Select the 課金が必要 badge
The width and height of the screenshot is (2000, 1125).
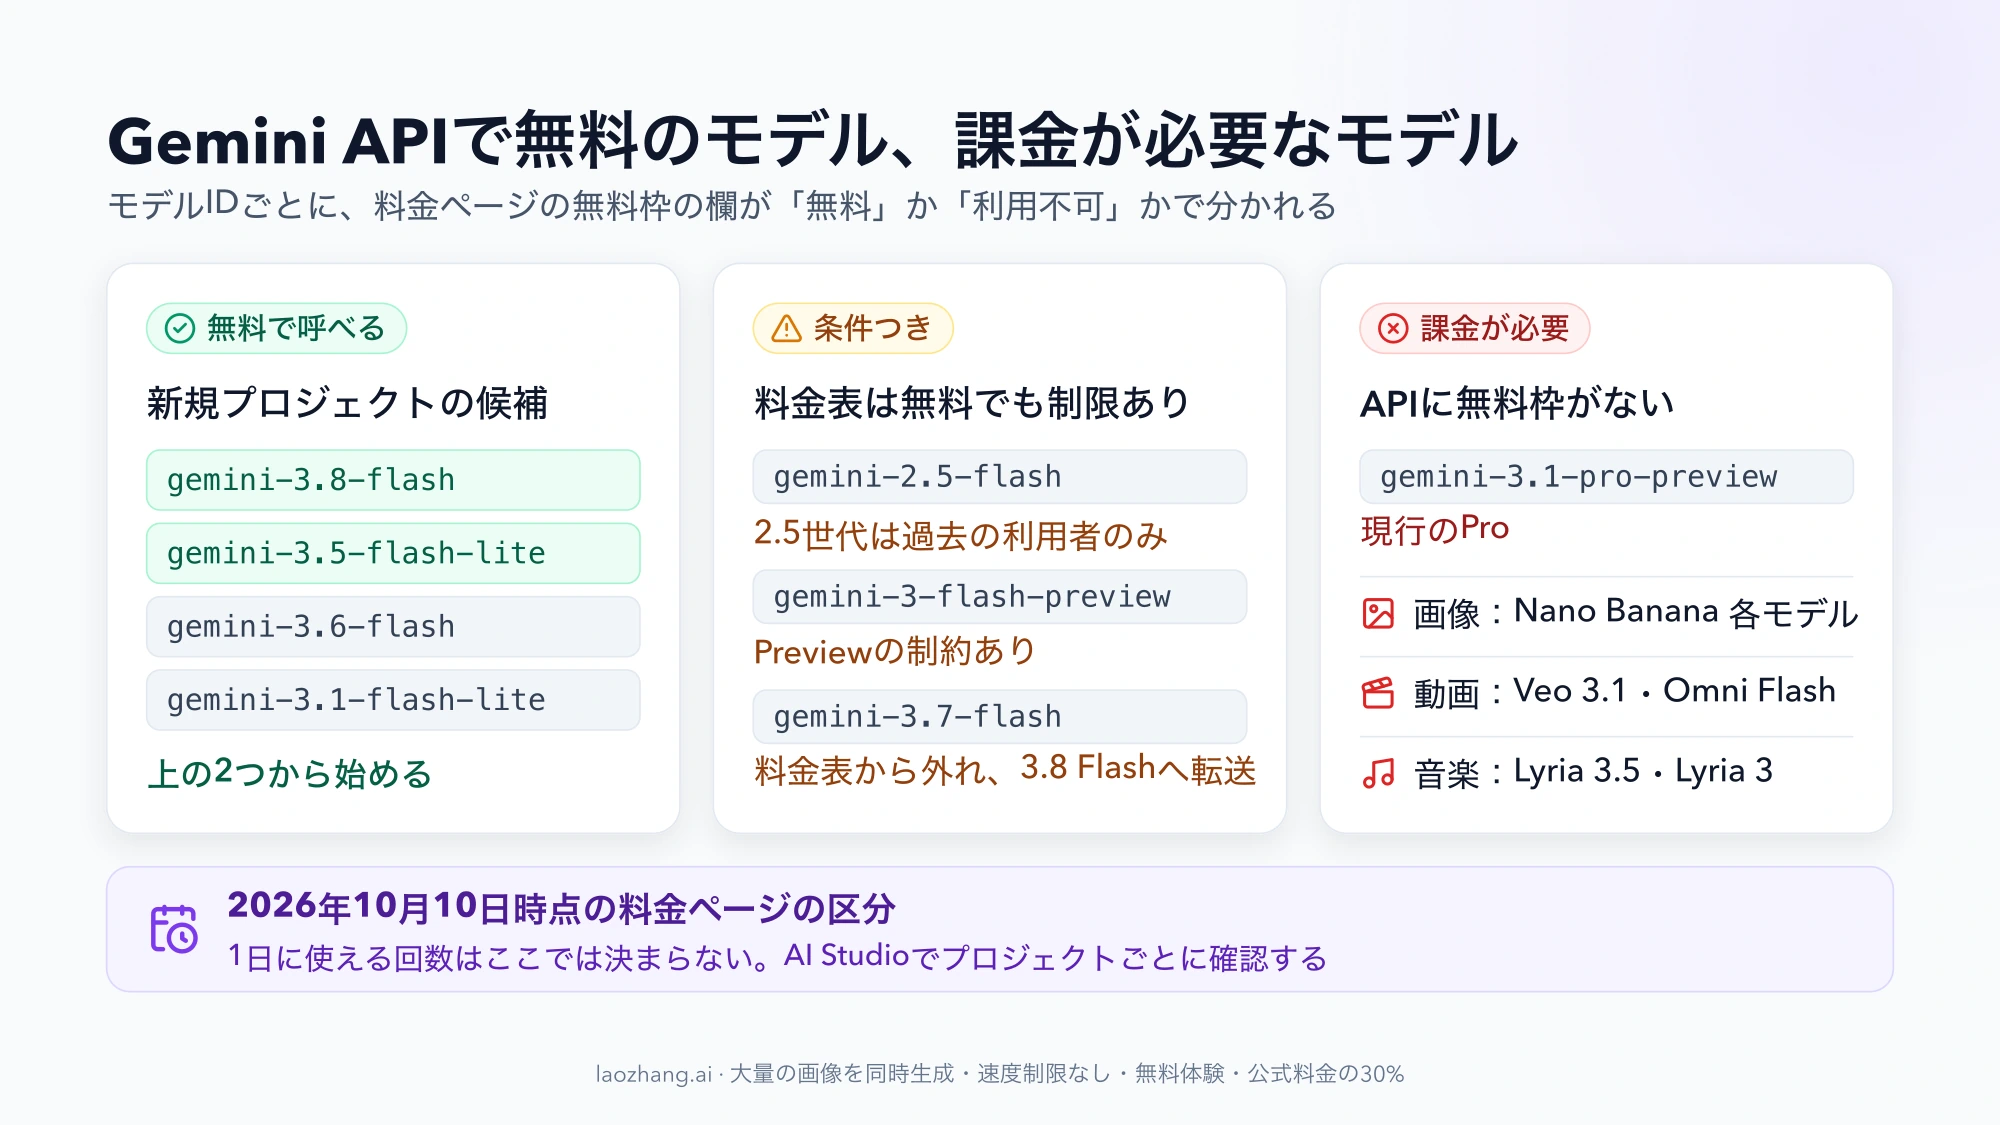(1474, 328)
